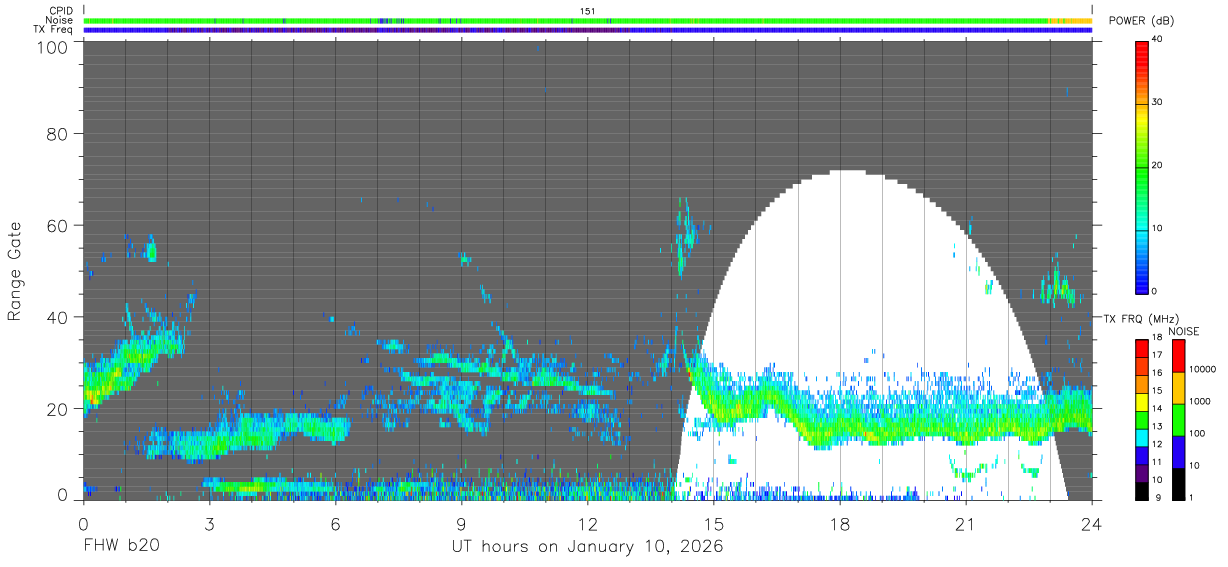Click the 60 tick on Range Gate axis
This screenshot has width=1228, height=567.
pyautogui.click(x=57, y=226)
